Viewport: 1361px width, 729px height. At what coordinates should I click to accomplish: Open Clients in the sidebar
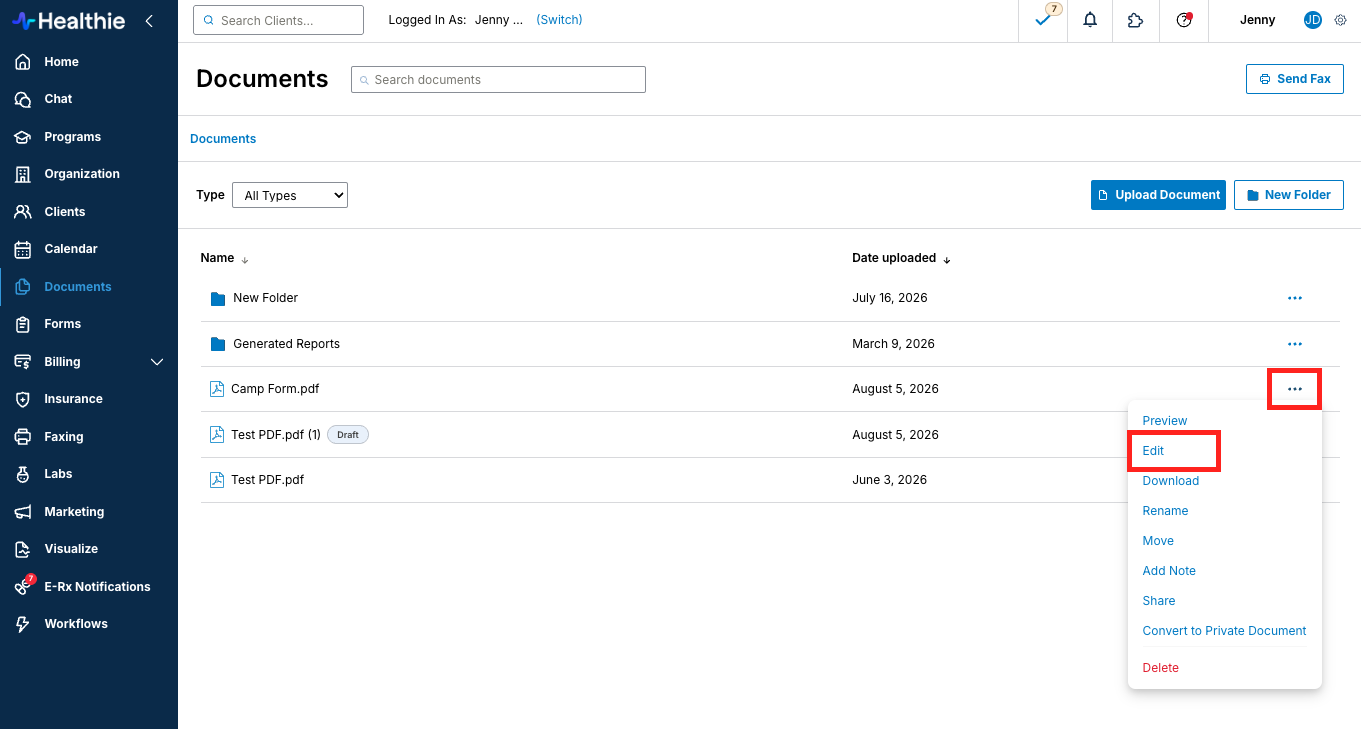pos(64,212)
